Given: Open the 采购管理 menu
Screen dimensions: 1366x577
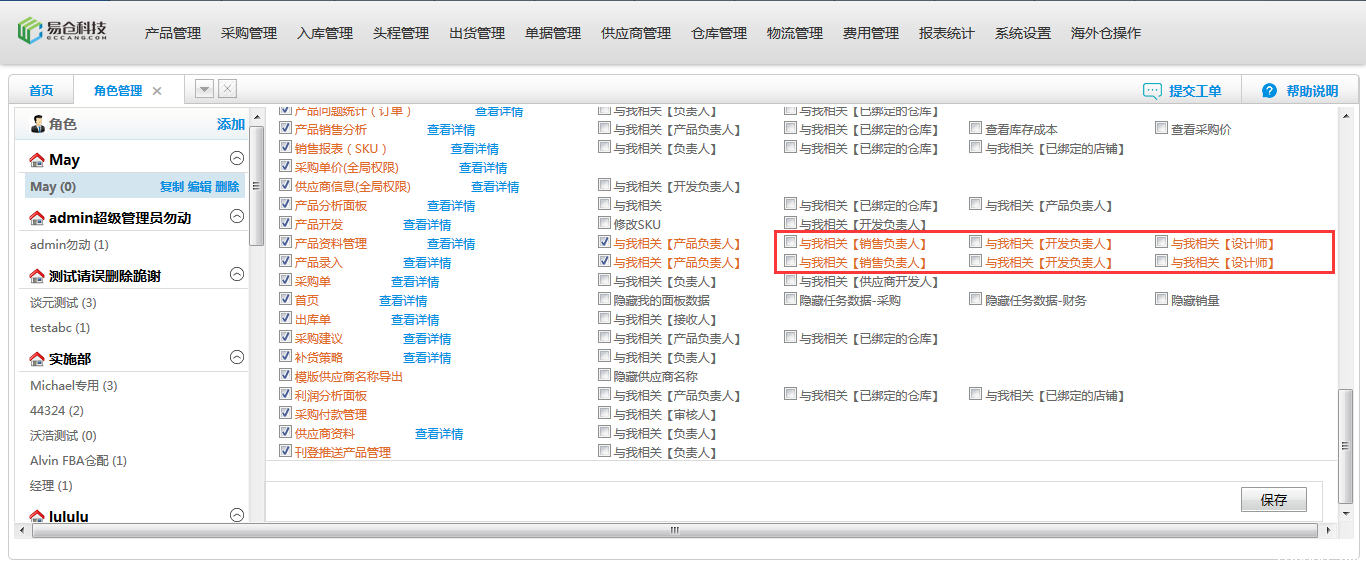Looking at the screenshot, I should [249, 33].
